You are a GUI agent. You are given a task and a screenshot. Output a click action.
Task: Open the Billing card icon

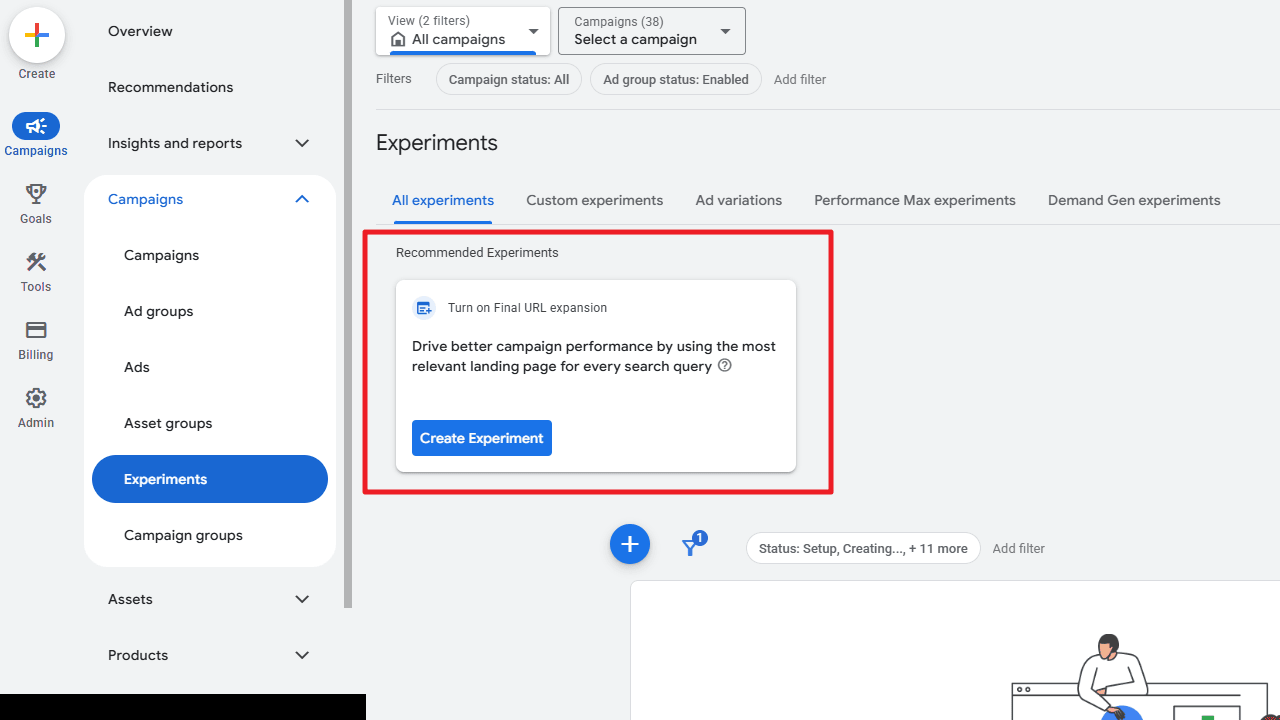[x=36, y=330]
